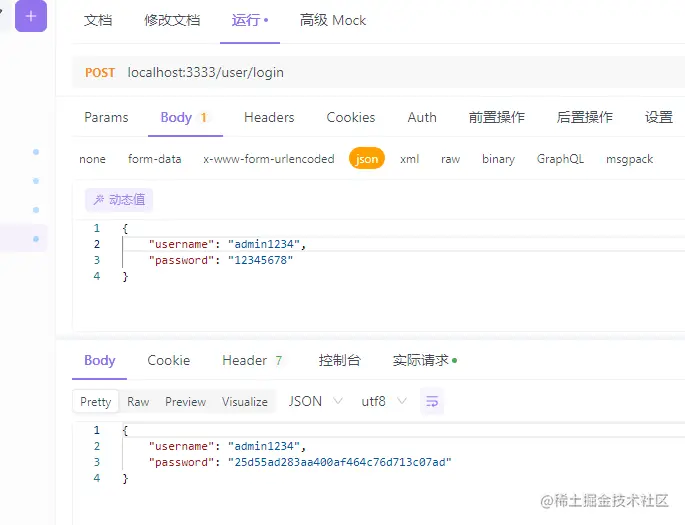Select none body type
685x525 pixels.
(x=92, y=159)
